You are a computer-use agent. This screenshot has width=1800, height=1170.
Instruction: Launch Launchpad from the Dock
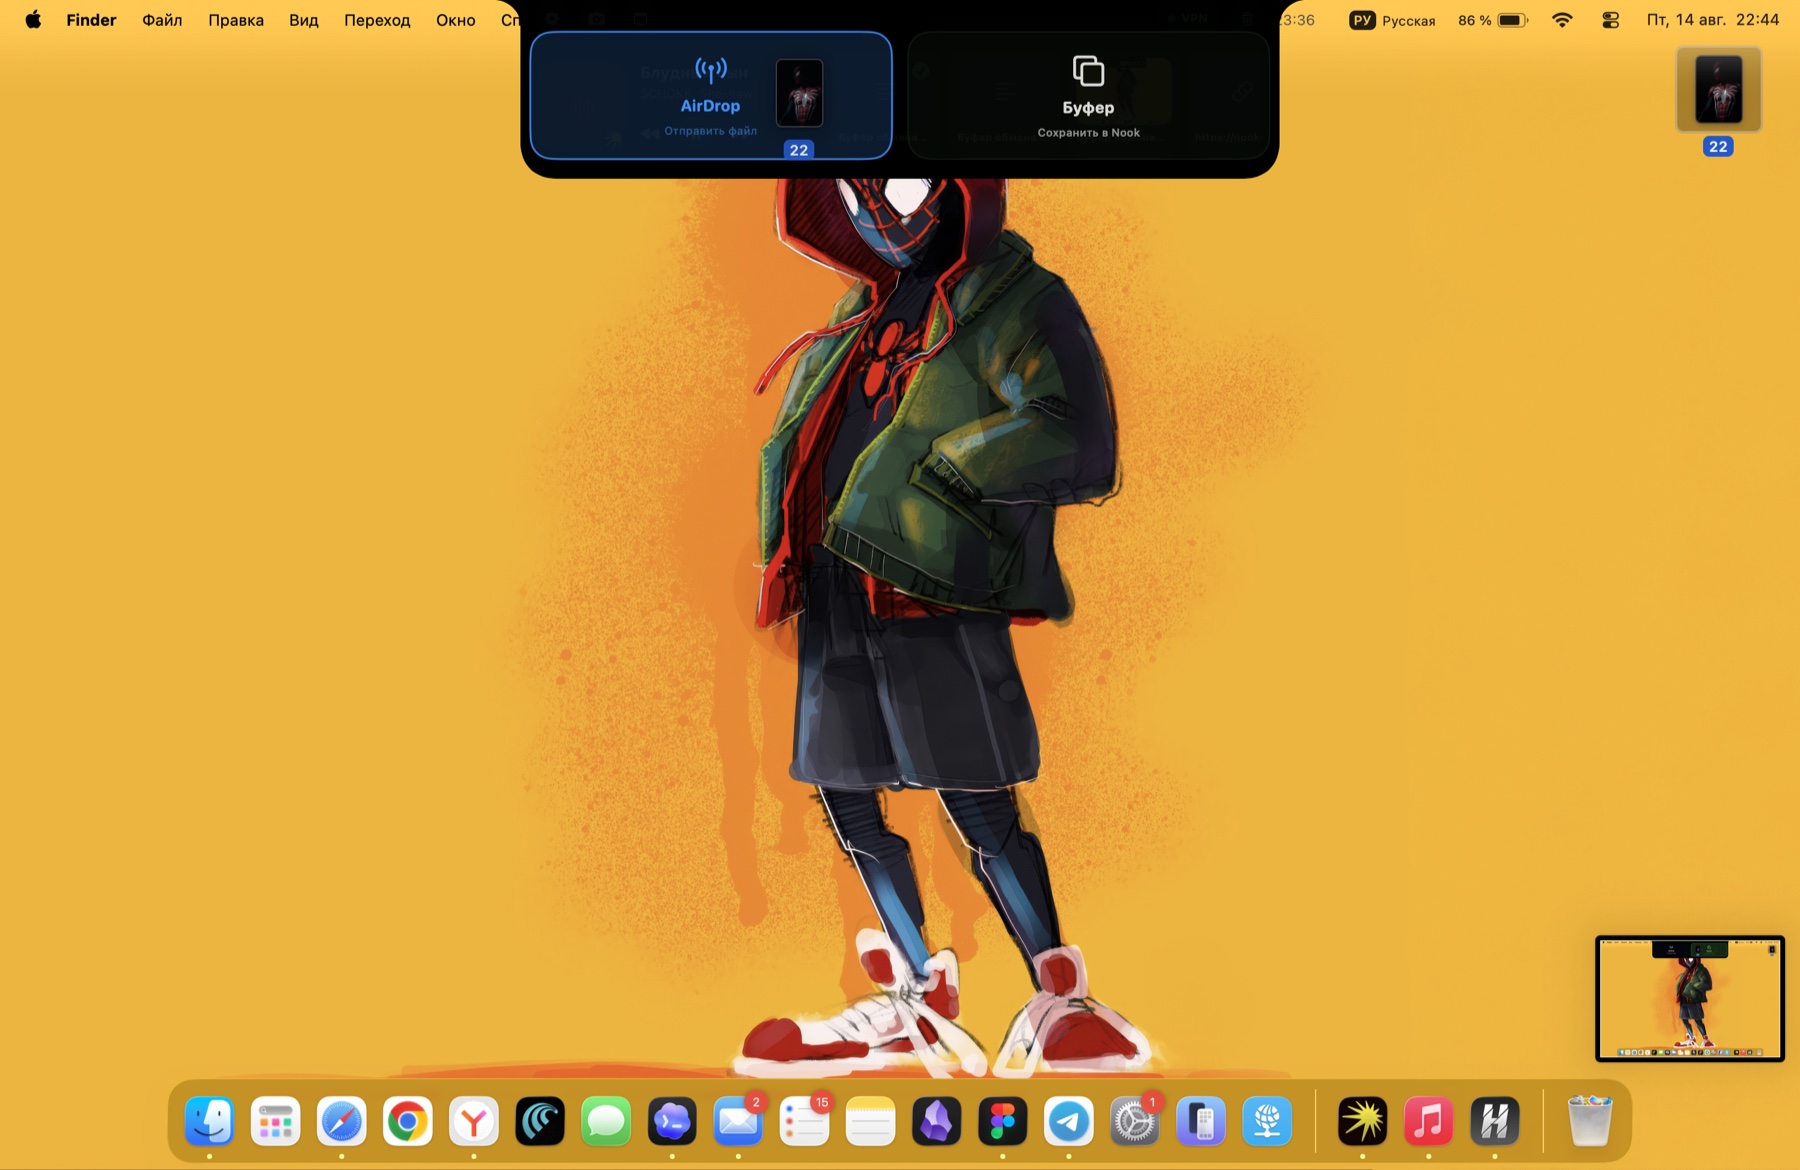click(x=276, y=1121)
